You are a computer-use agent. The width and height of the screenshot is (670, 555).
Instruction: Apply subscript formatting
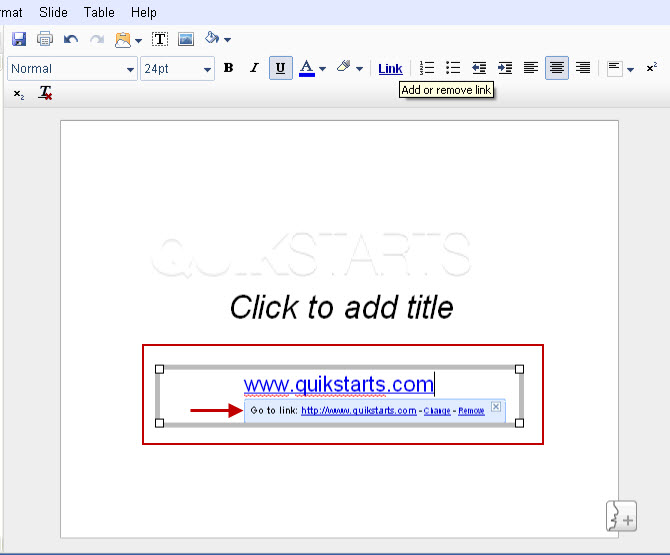click(x=19, y=94)
